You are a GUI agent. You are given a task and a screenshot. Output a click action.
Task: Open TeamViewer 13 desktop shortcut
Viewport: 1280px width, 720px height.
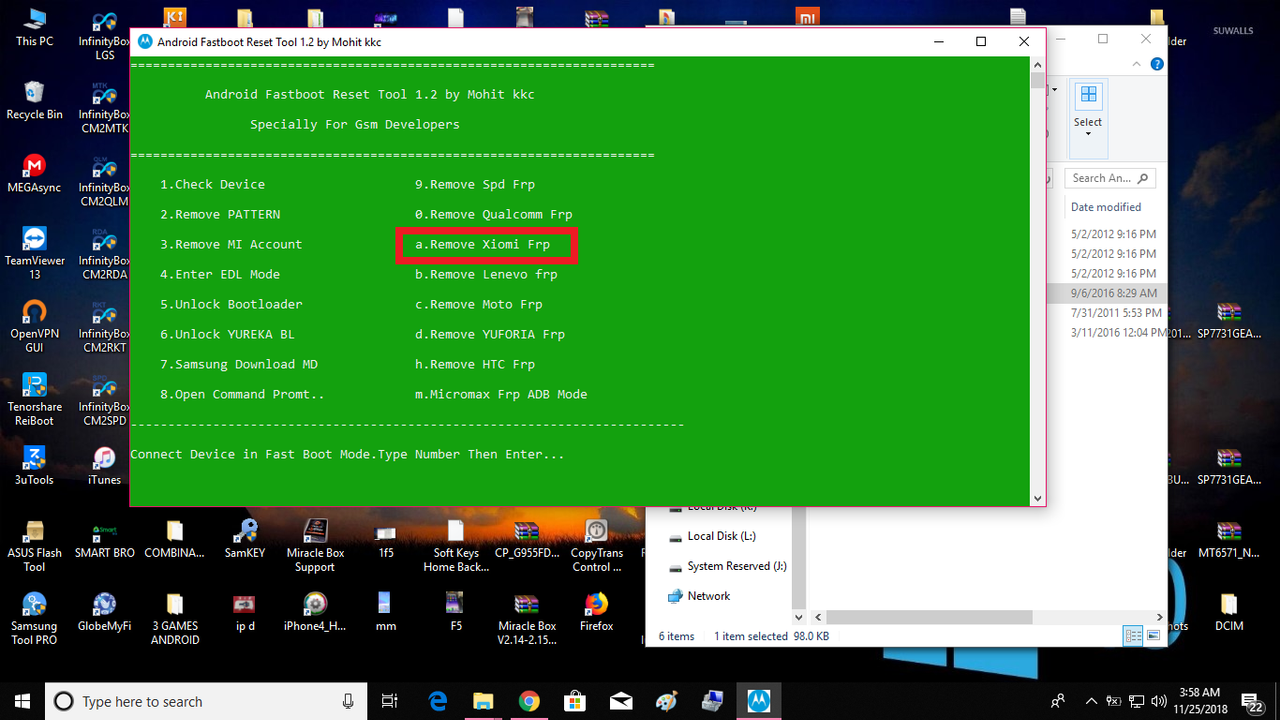tap(34, 252)
